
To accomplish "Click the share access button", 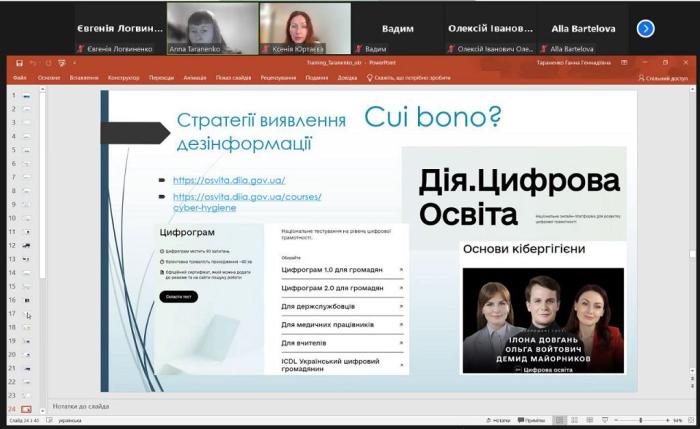I will [x=663, y=77].
